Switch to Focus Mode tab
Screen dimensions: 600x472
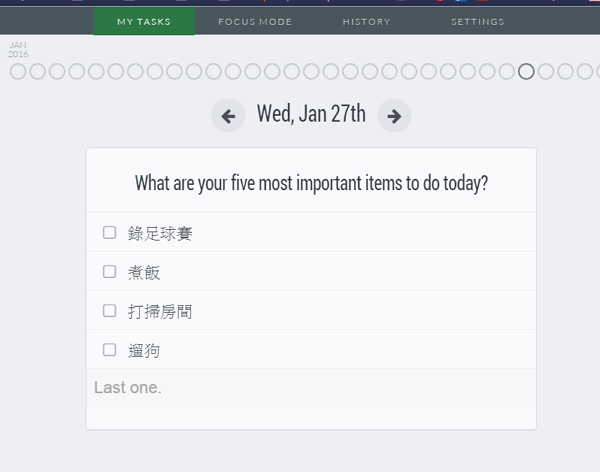pos(255,22)
